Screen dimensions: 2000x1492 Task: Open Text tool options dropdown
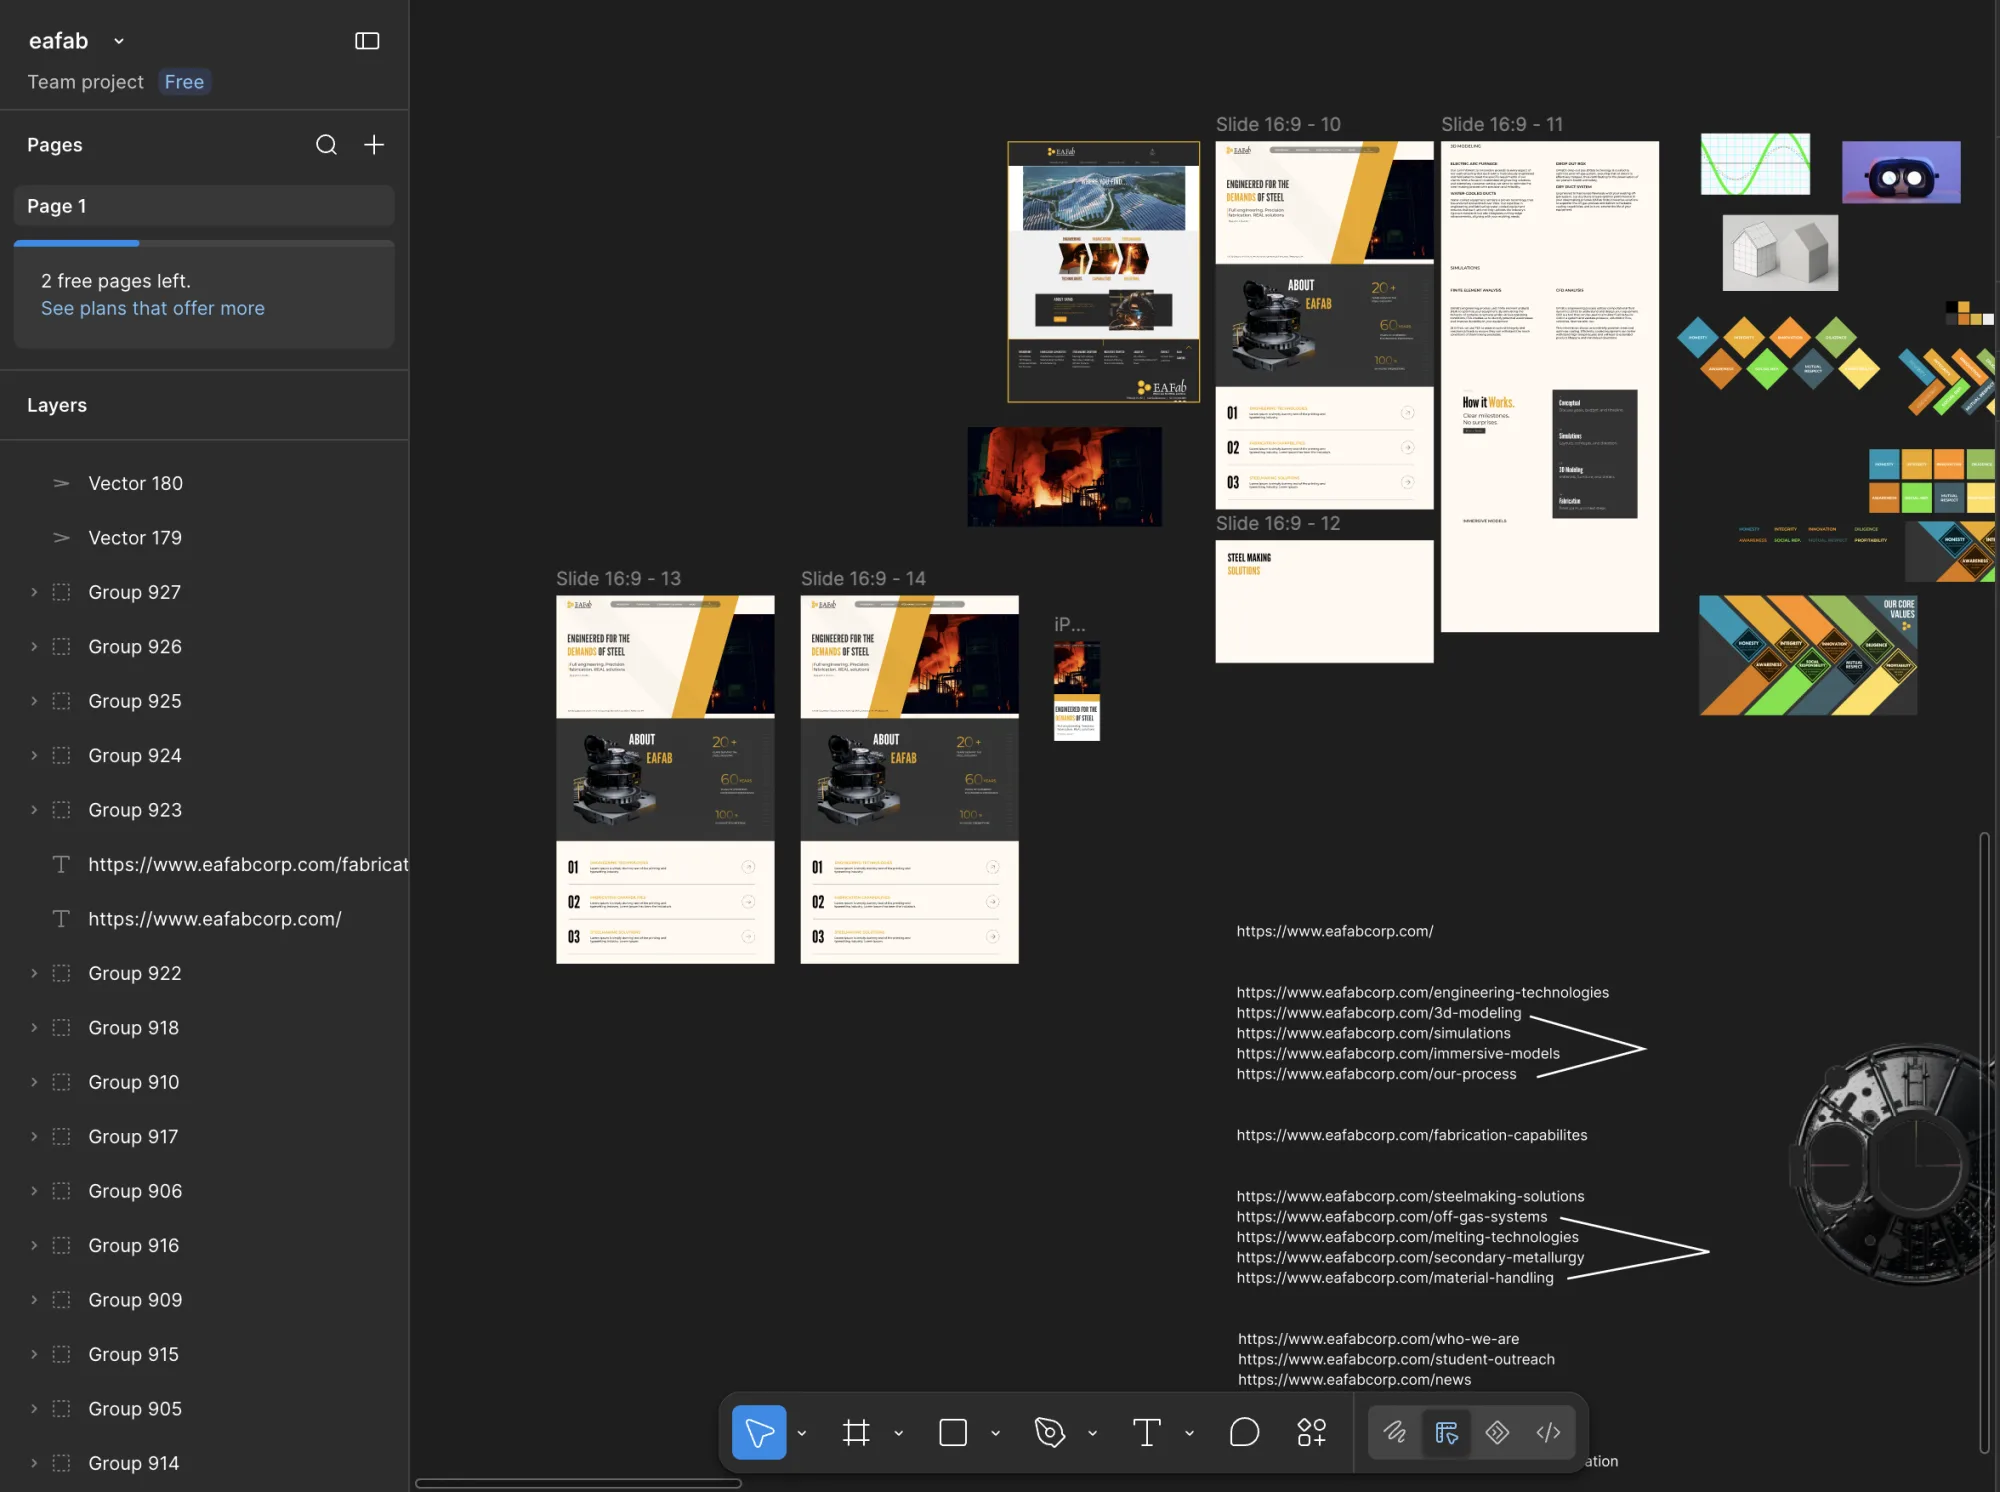point(1189,1433)
